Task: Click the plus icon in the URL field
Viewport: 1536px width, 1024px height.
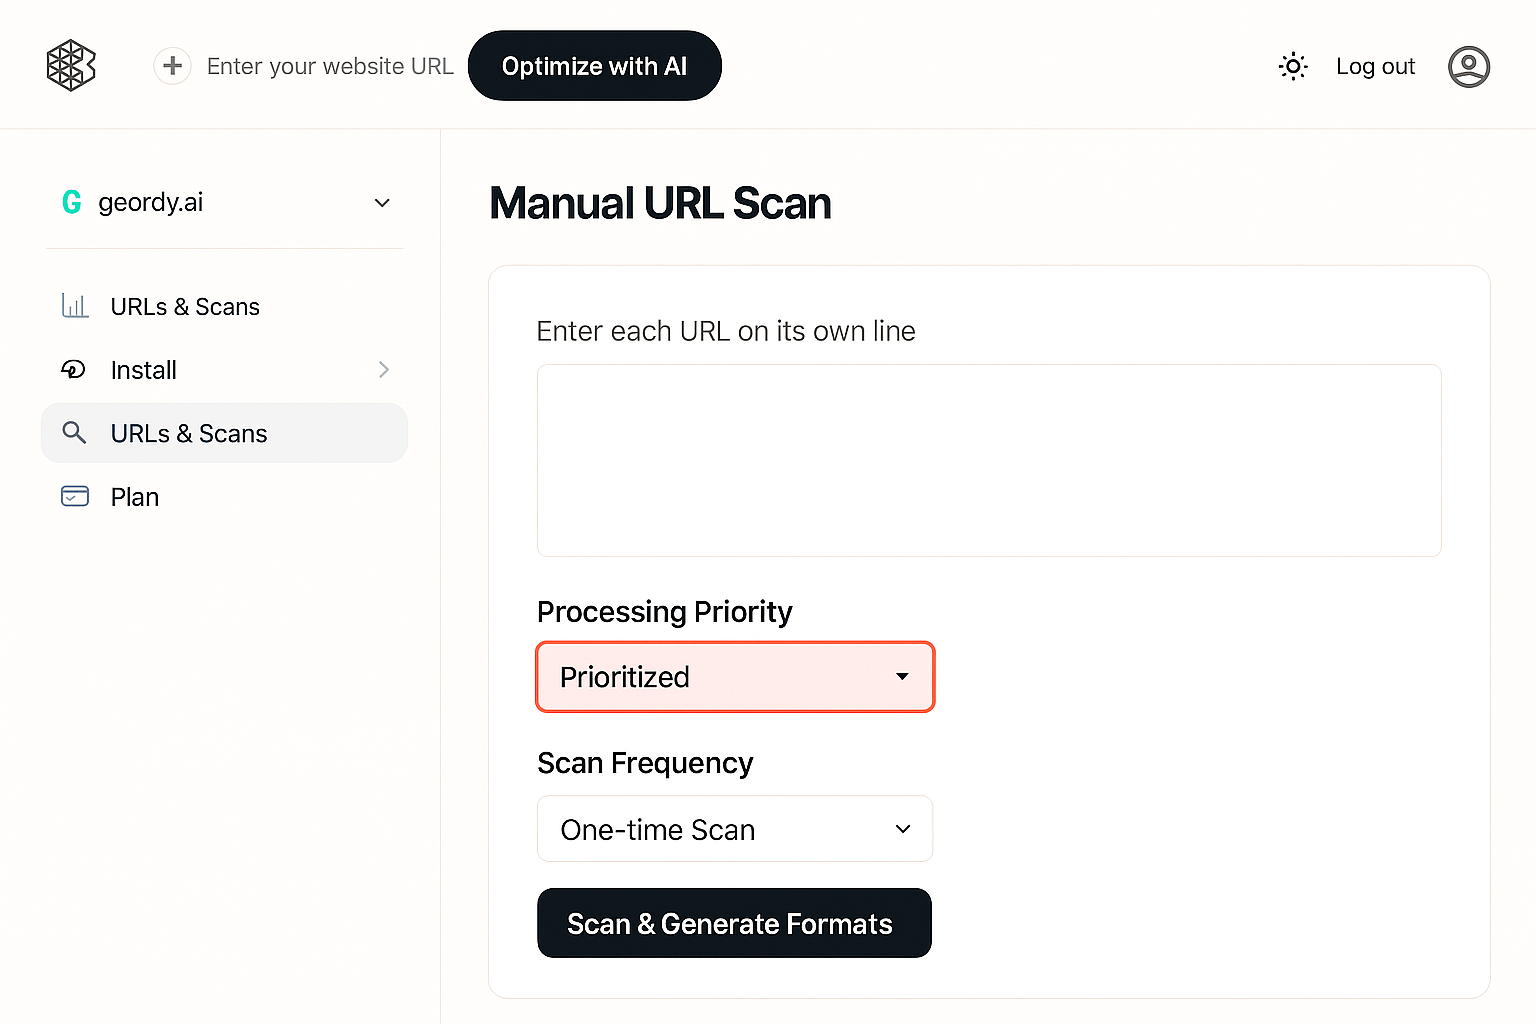Action: point(172,65)
